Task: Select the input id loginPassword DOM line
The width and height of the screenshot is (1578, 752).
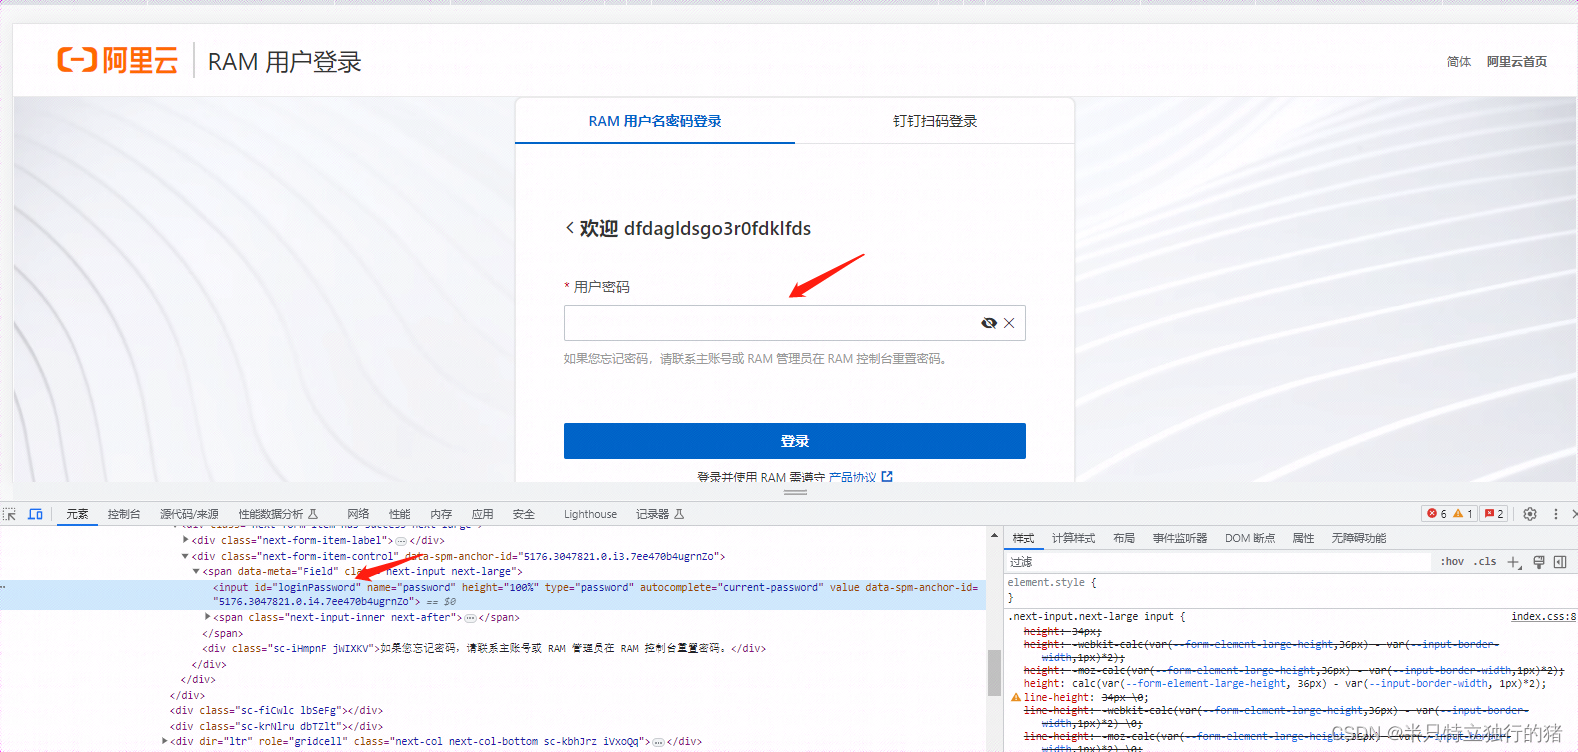Action: (492, 594)
